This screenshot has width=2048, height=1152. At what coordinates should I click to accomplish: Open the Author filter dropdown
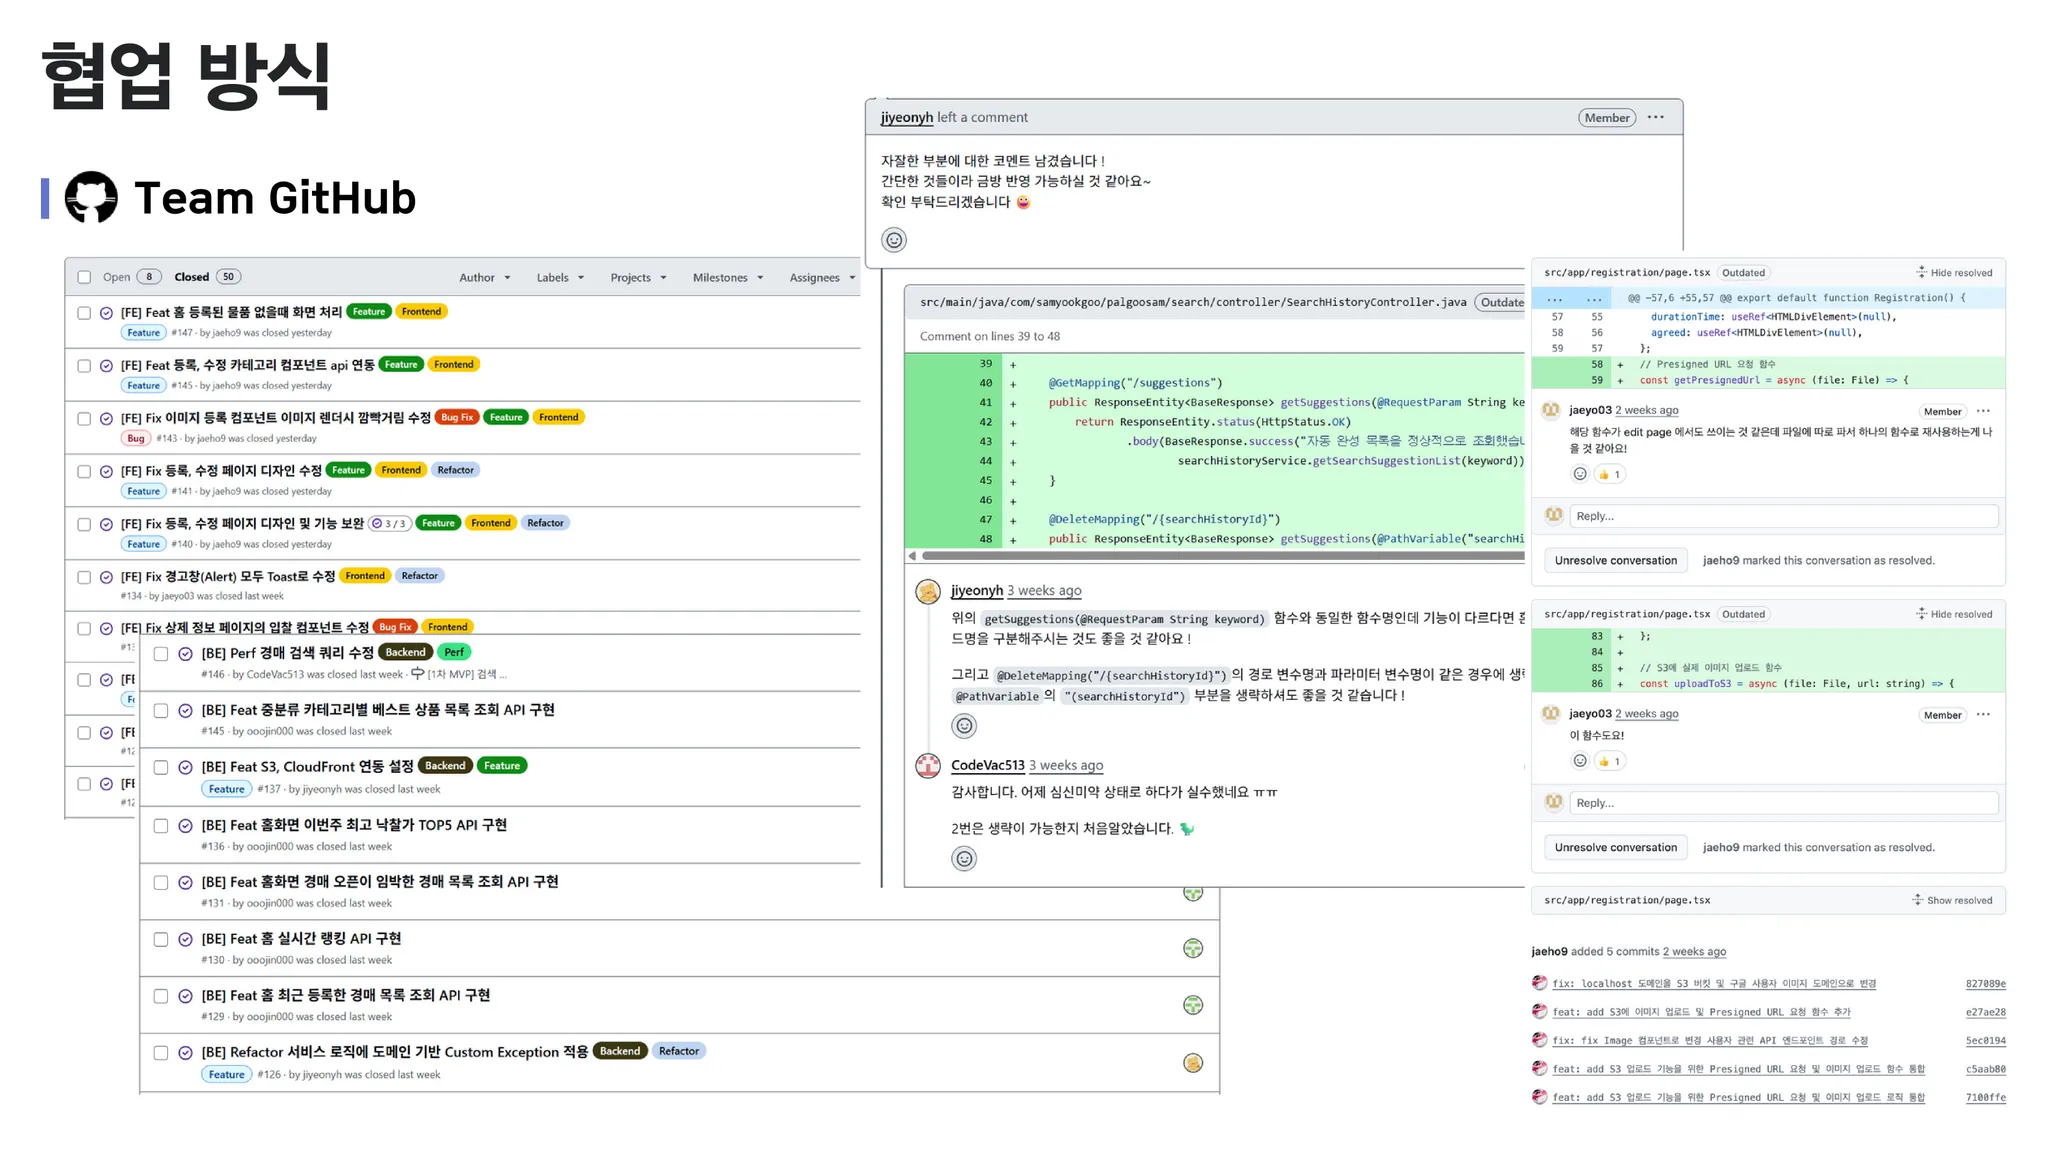(485, 278)
